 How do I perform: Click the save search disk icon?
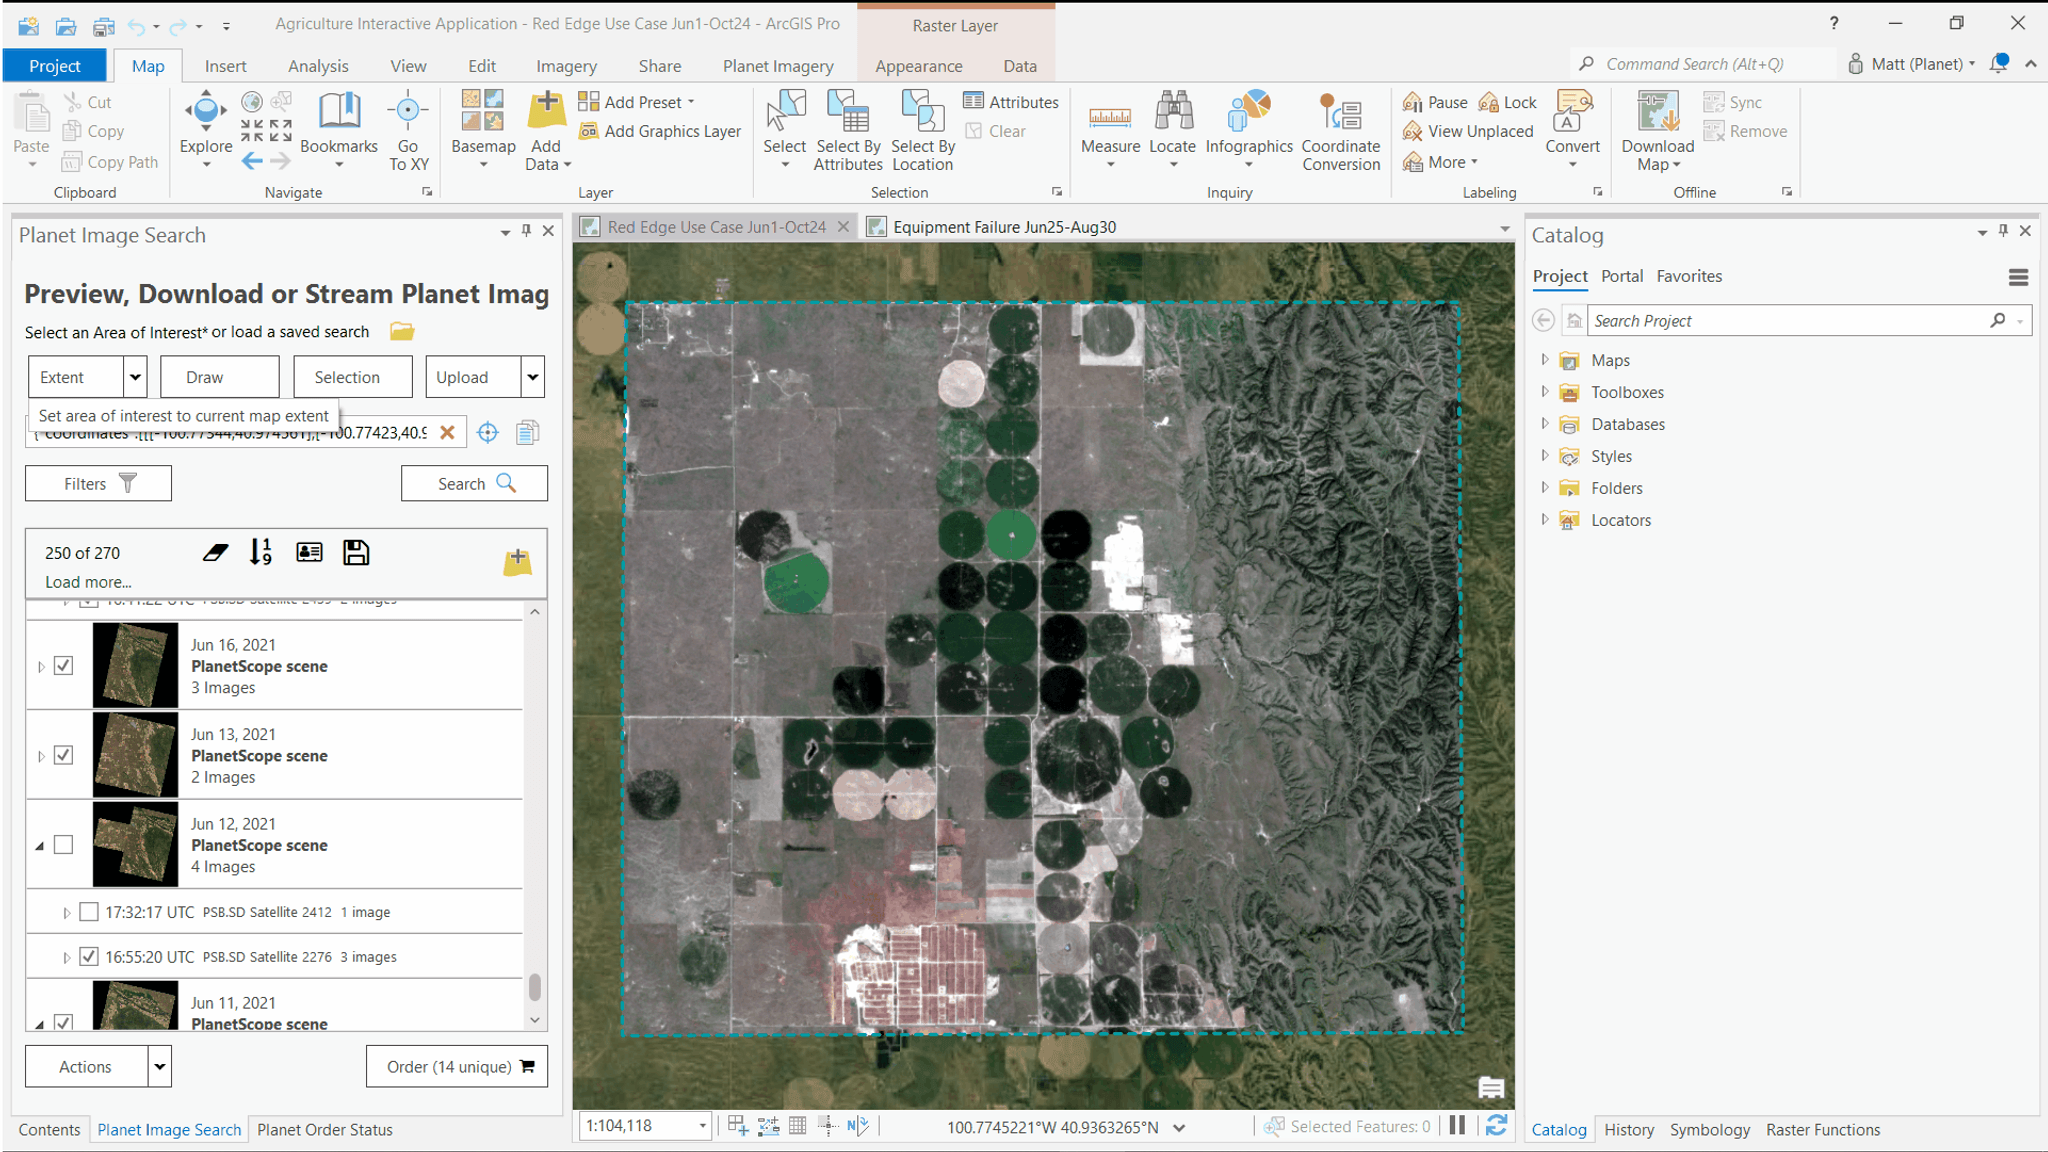[356, 552]
